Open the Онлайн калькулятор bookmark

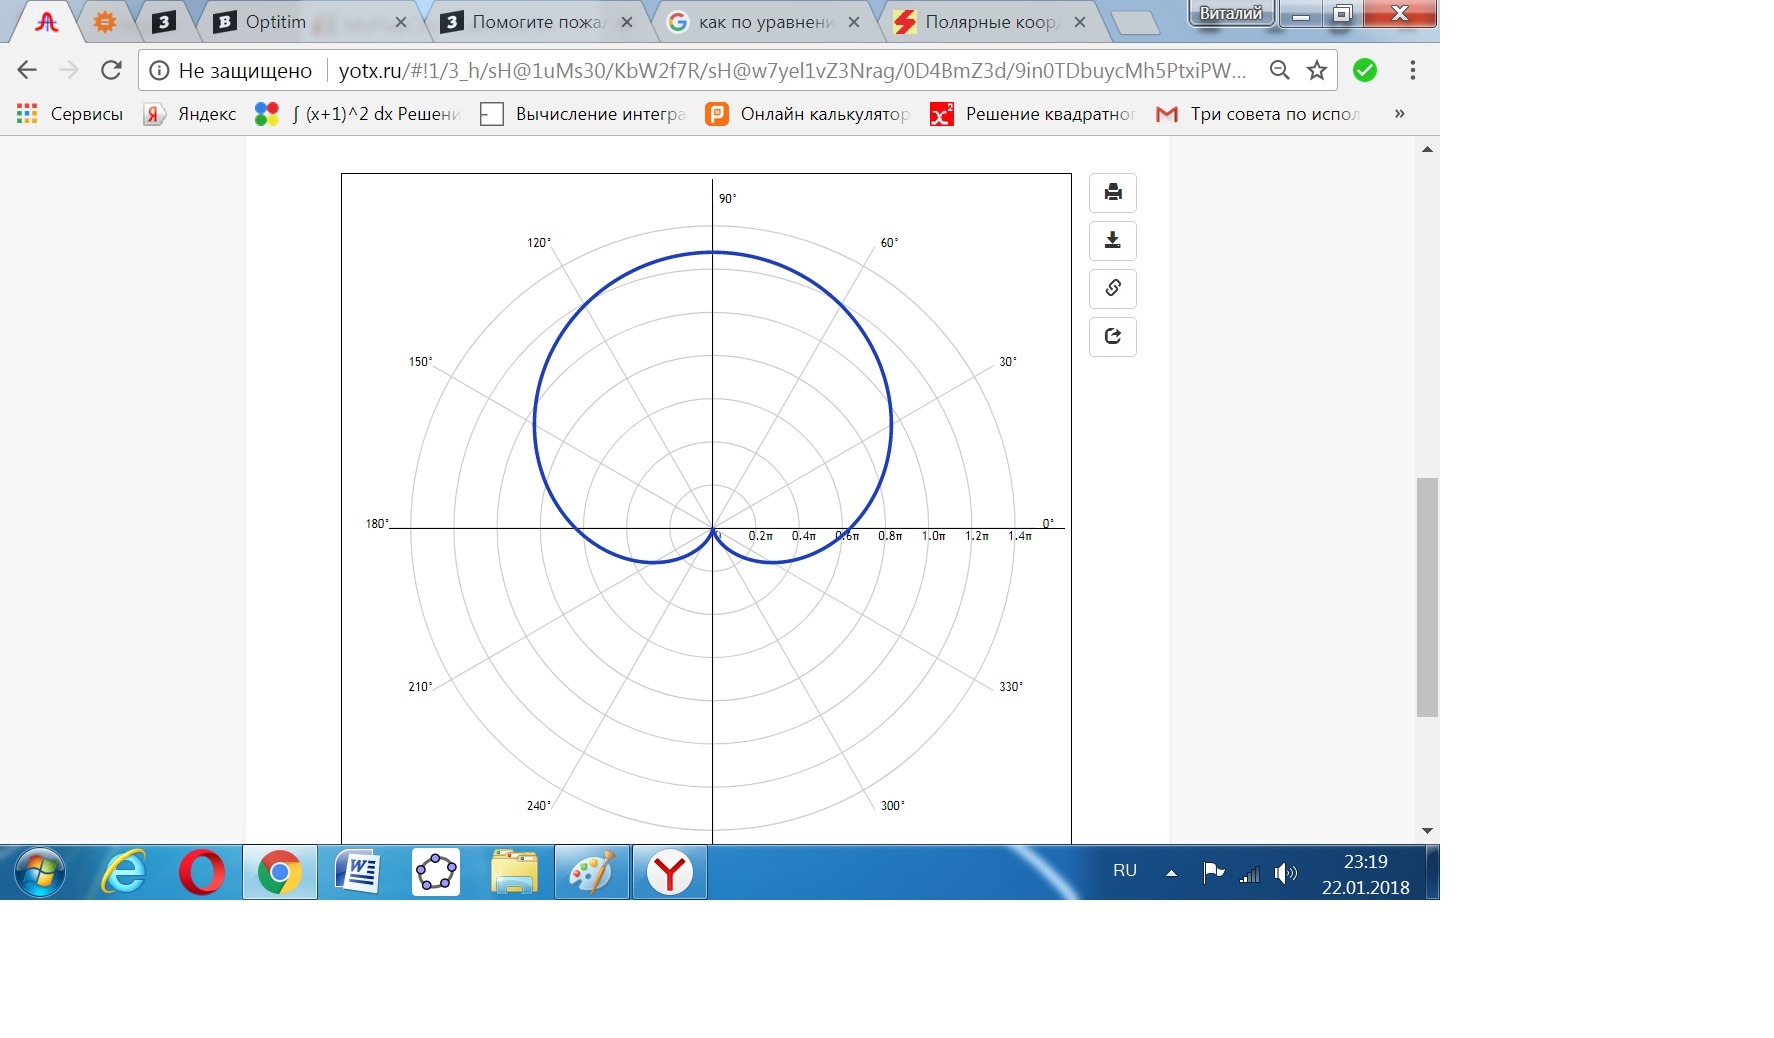(x=808, y=114)
